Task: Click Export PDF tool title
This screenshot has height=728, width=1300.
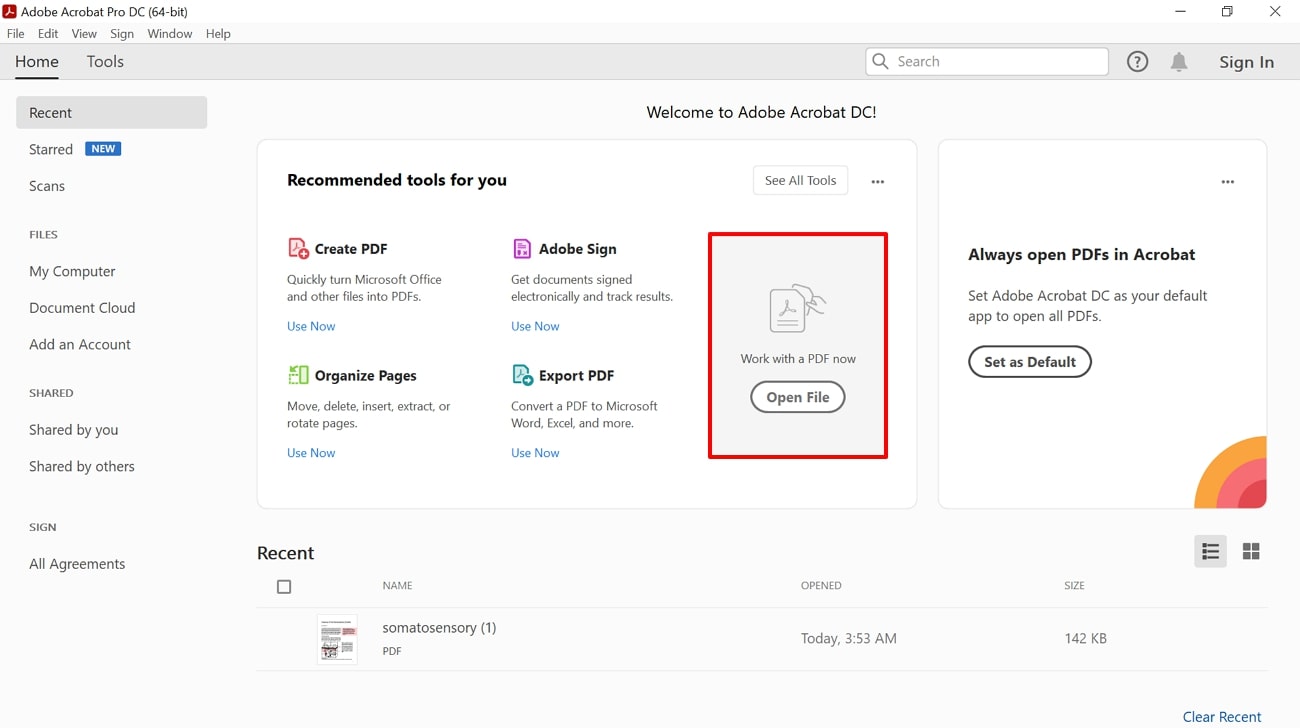Action: (x=577, y=376)
